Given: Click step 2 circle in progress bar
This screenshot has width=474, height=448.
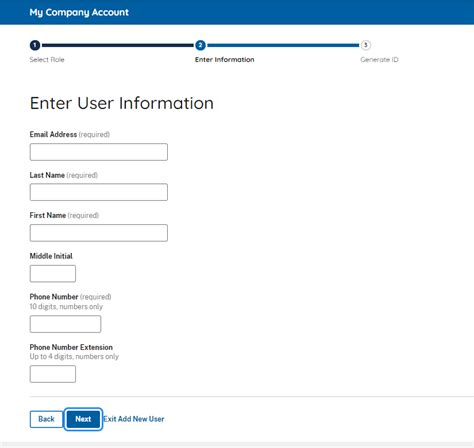Looking at the screenshot, I should click(x=200, y=45).
